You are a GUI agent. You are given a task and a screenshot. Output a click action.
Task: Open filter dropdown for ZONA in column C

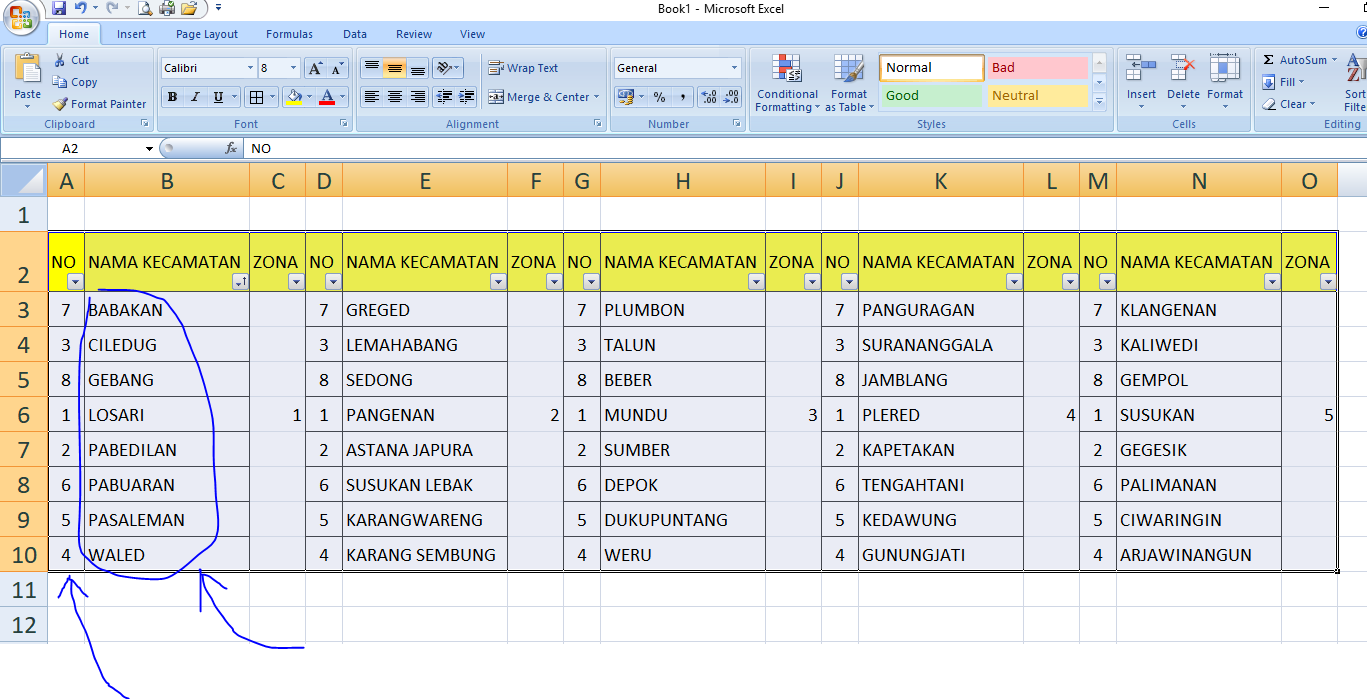[x=296, y=282]
